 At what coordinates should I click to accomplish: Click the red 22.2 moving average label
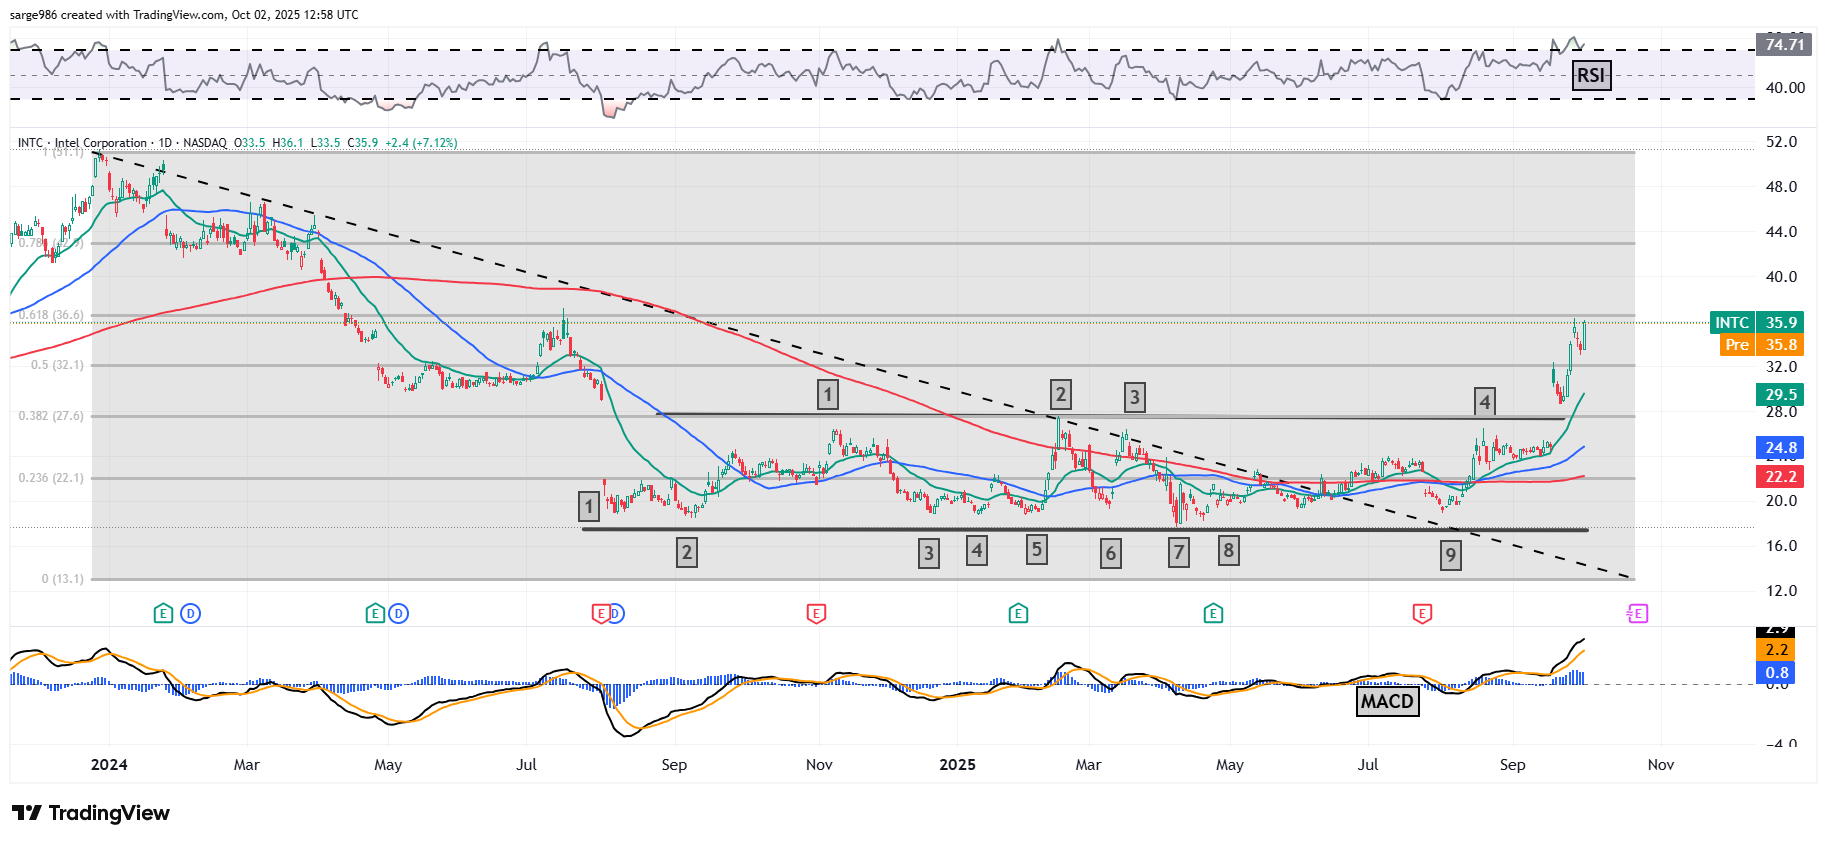[x=1780, y=476]
